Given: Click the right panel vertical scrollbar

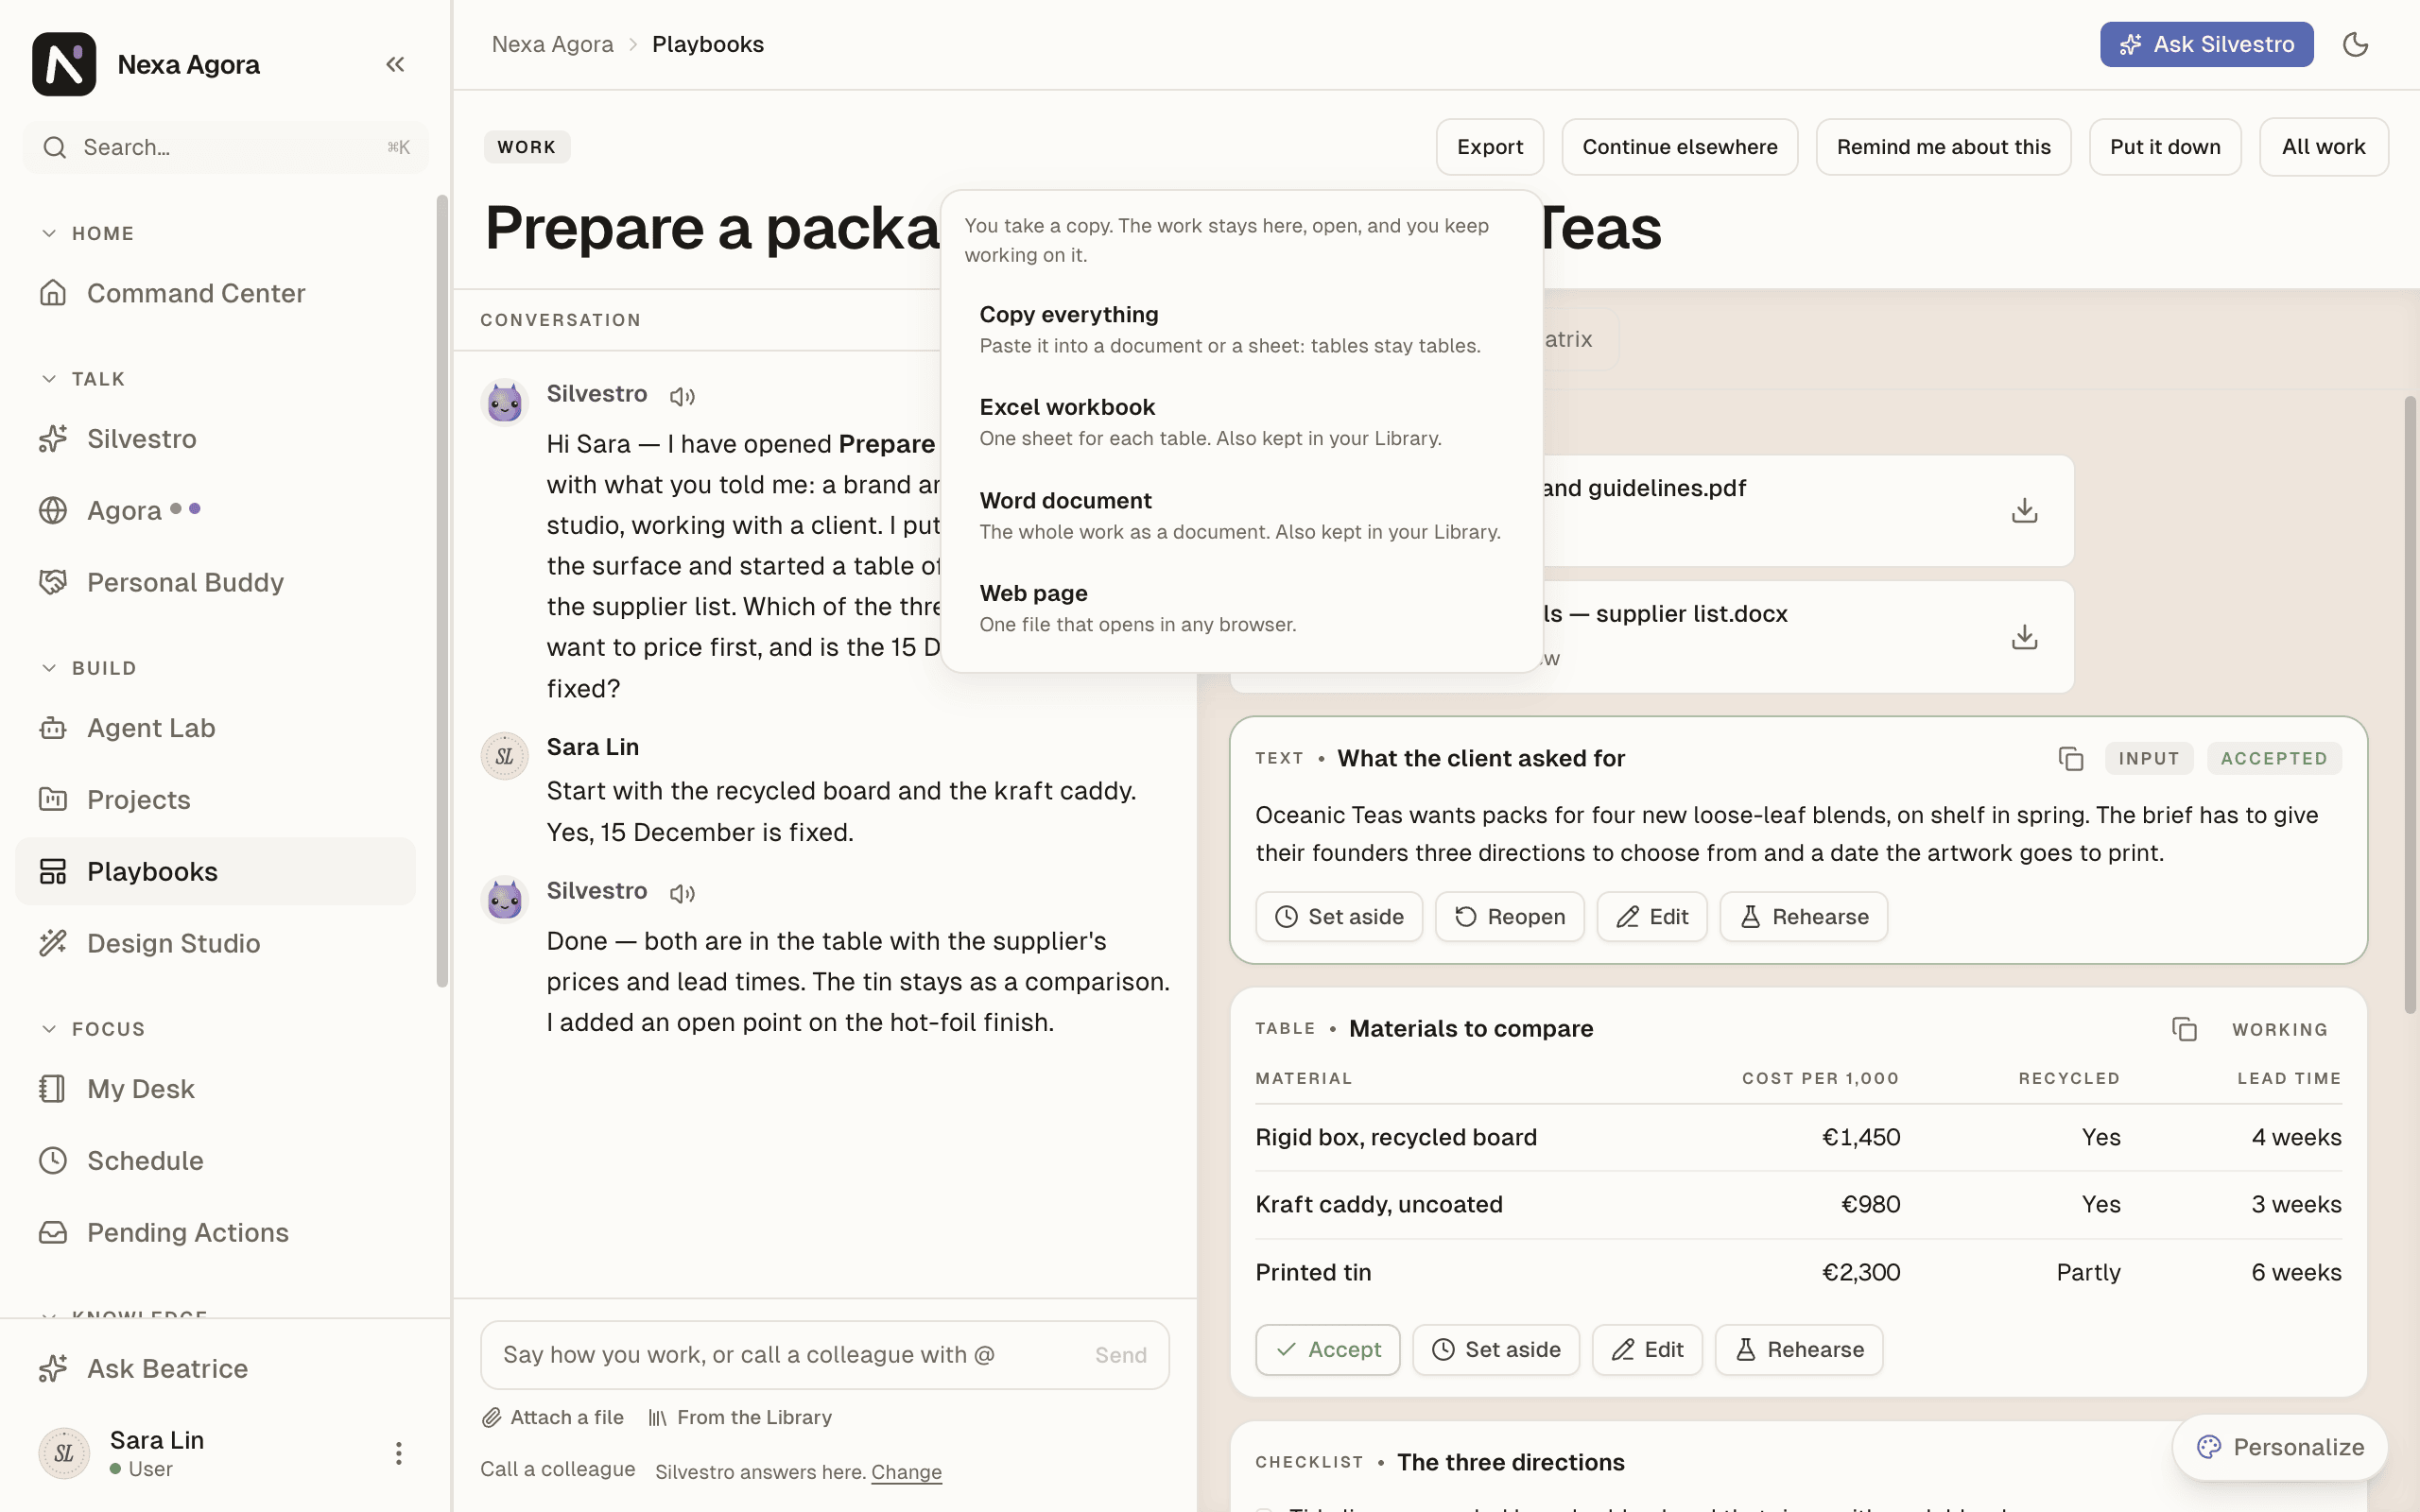Looking at the screenshot, I should tap(2410, 705).
